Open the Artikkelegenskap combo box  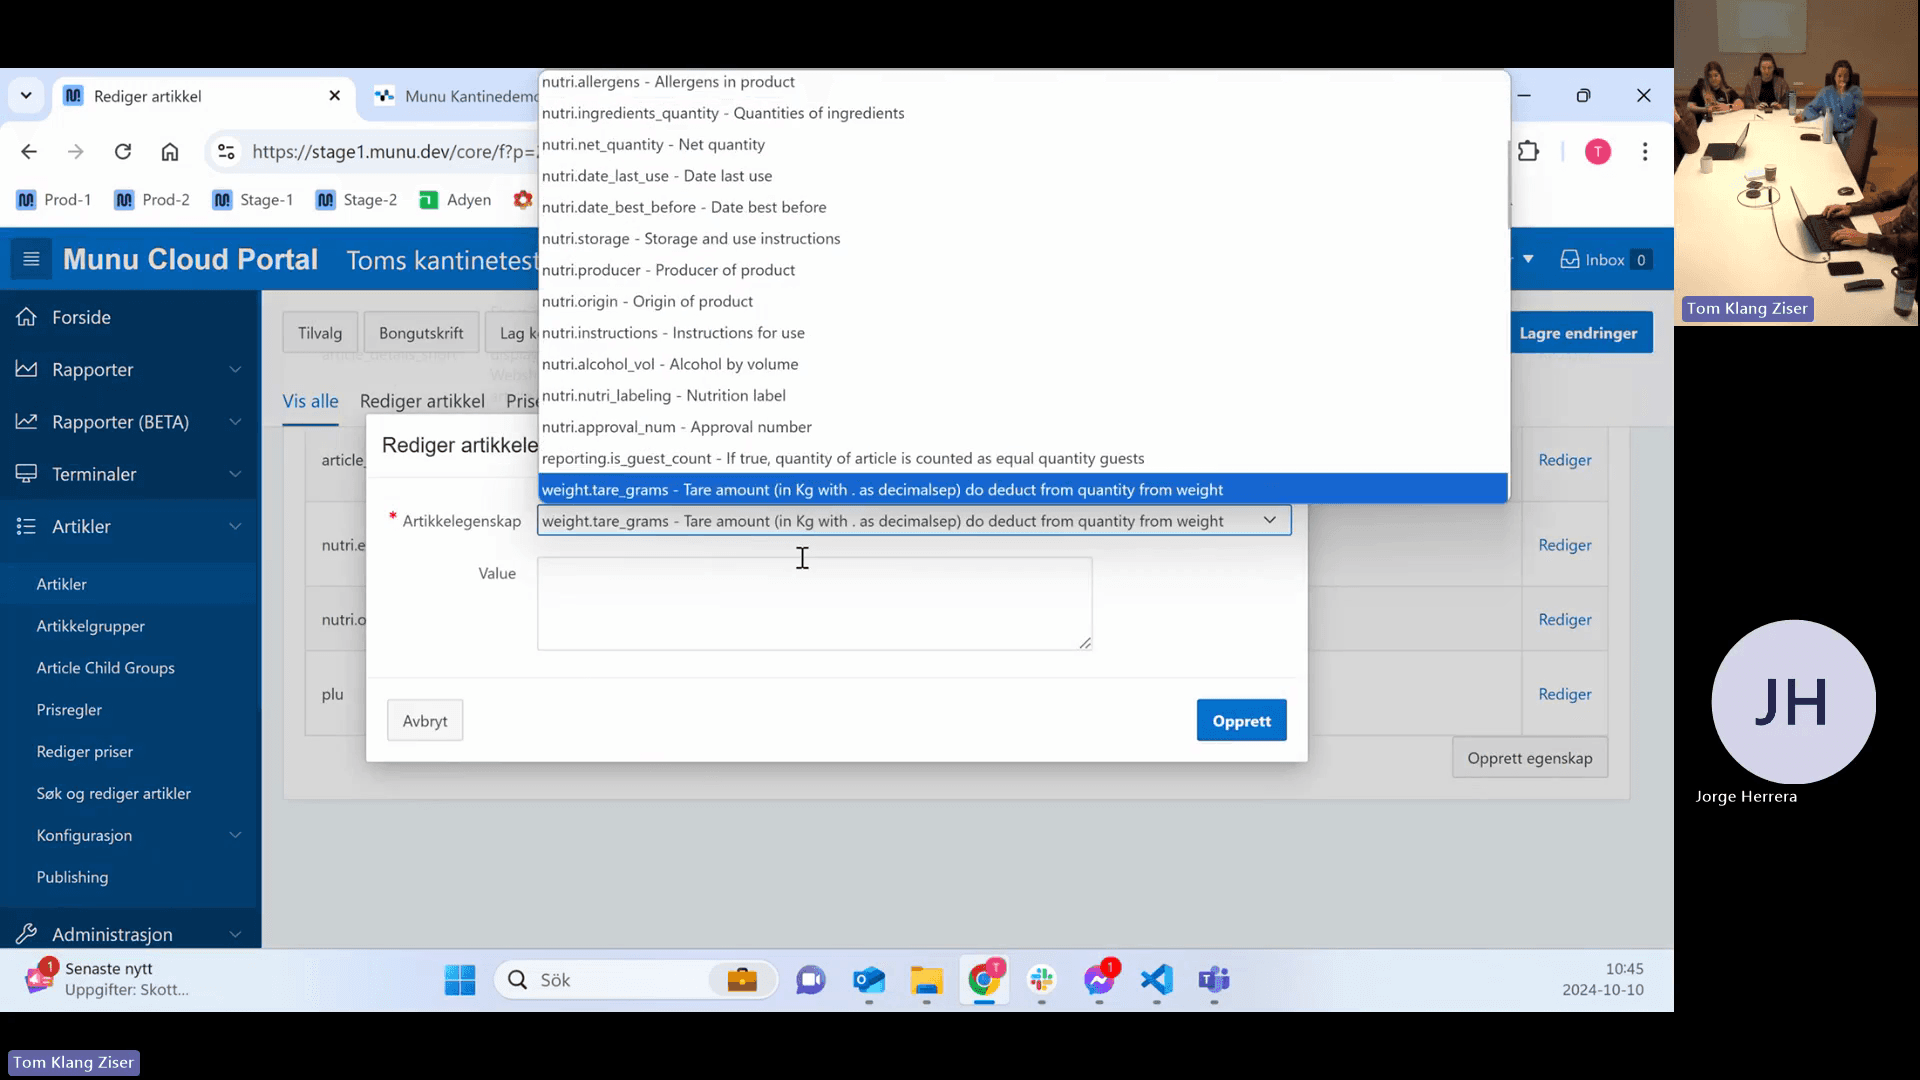click(914, 521)
